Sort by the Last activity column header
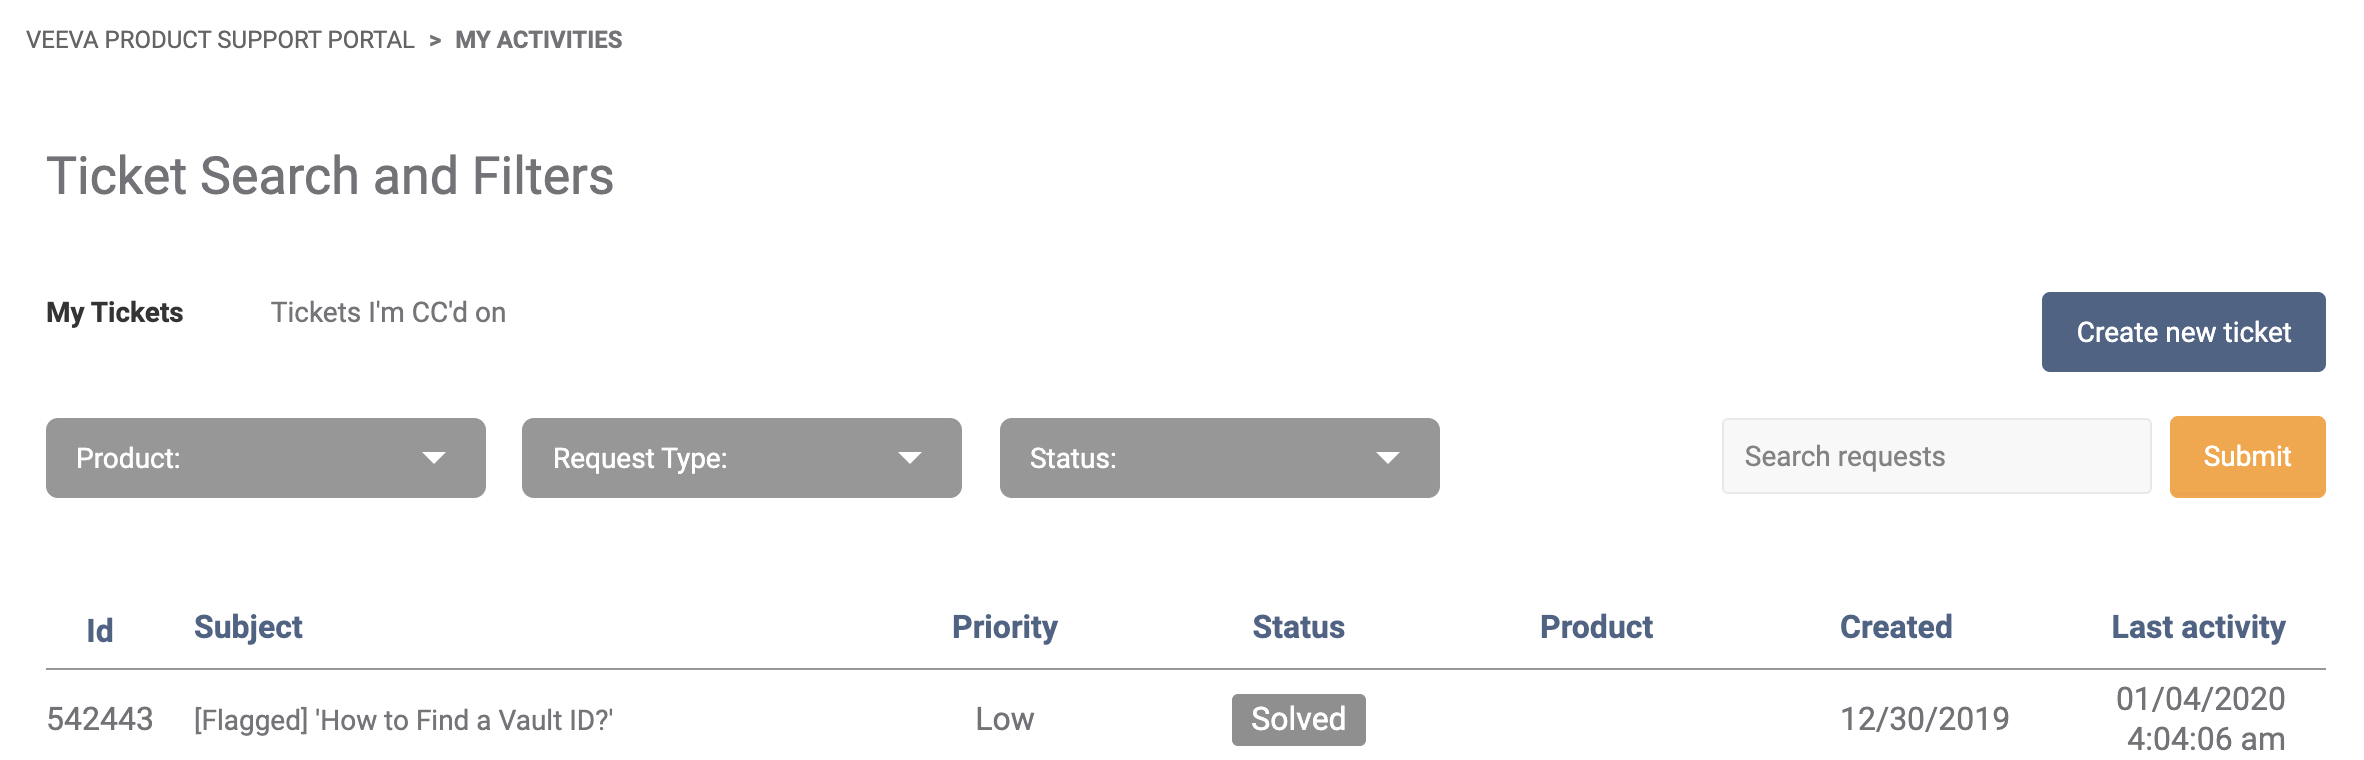 click(x=2198, y=627)
